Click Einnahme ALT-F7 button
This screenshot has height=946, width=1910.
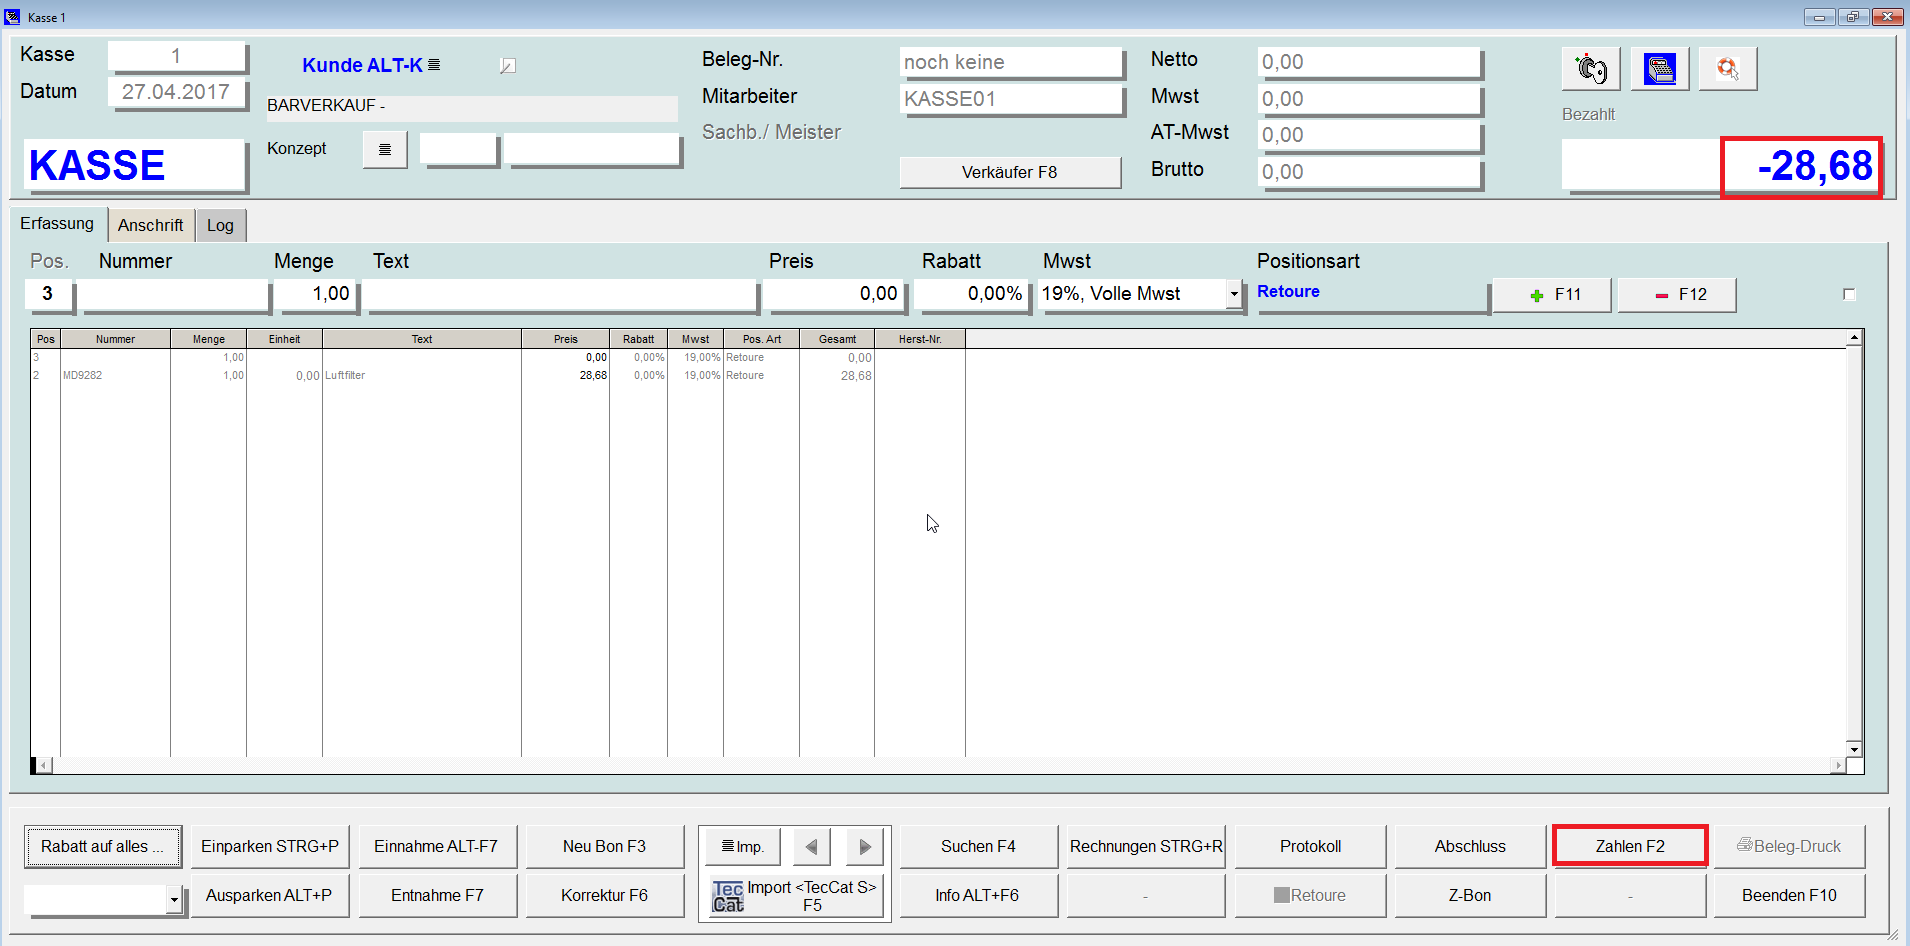click(437, 847)
